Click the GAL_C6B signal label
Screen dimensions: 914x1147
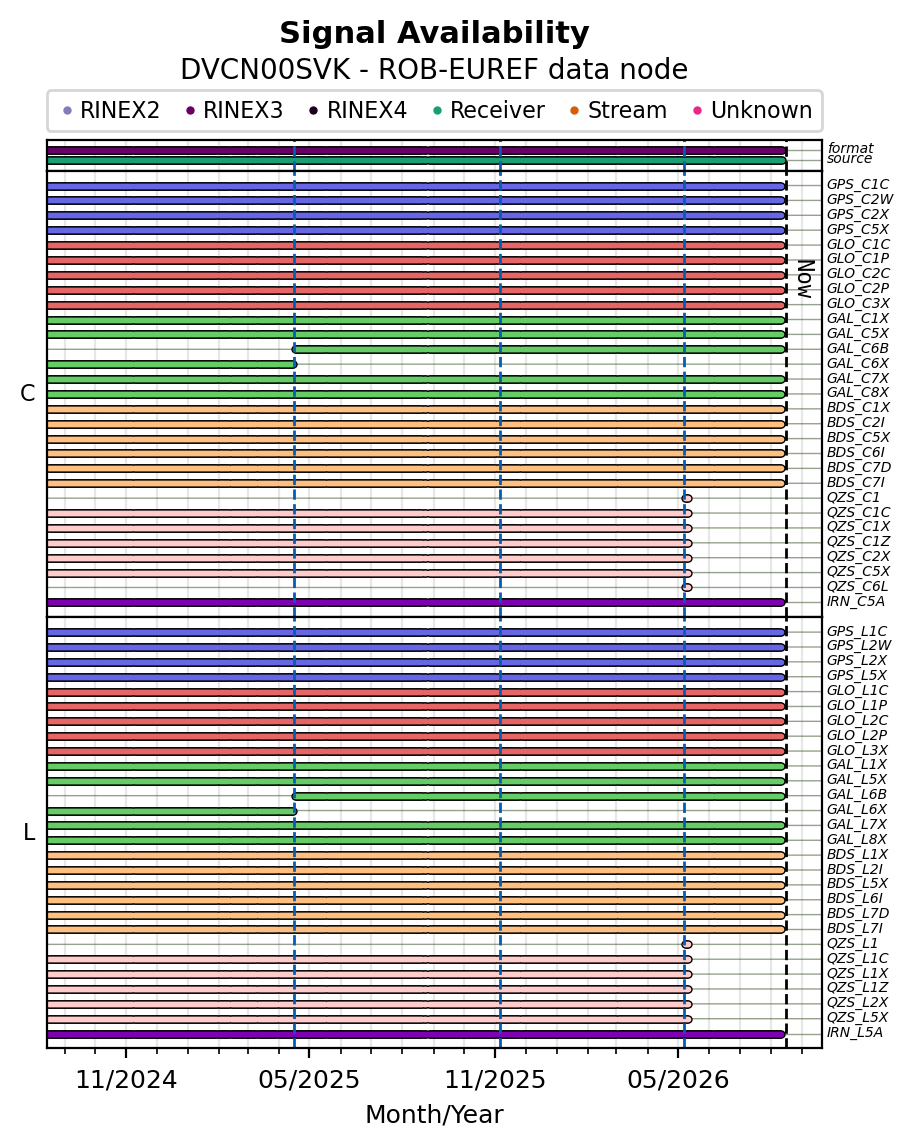[x=858, y=348]
